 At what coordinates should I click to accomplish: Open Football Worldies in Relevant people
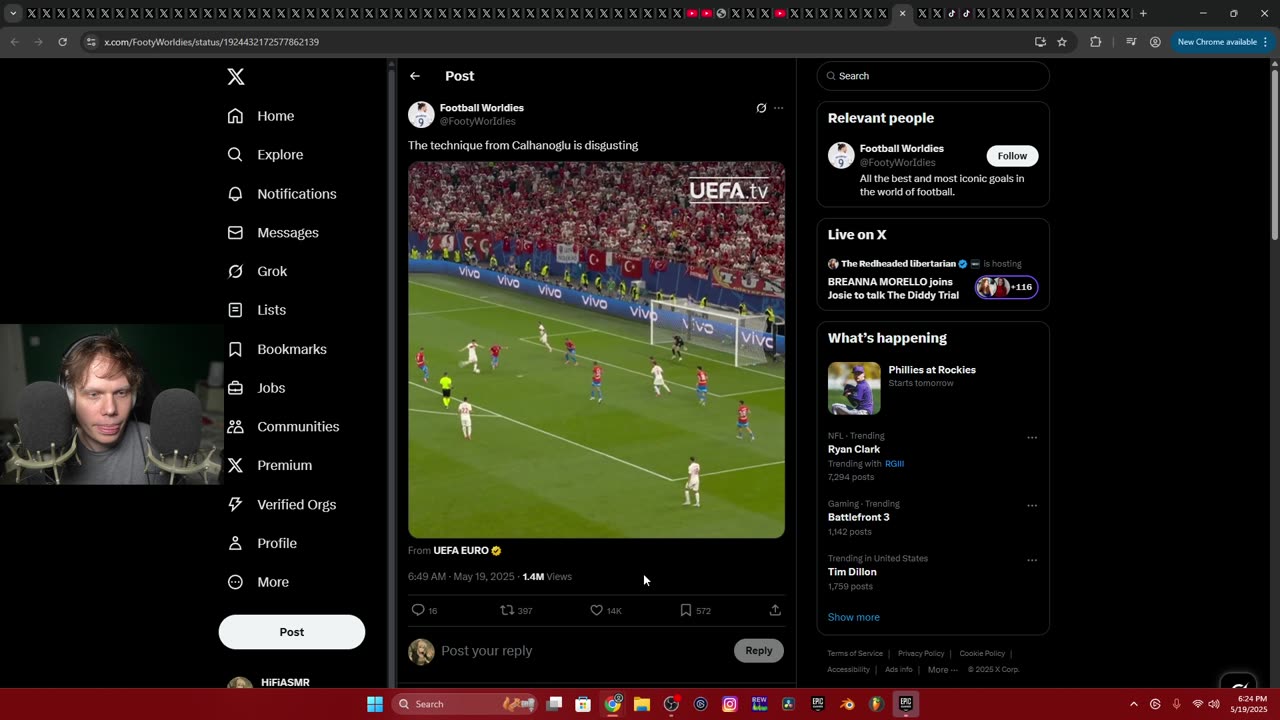901,149
